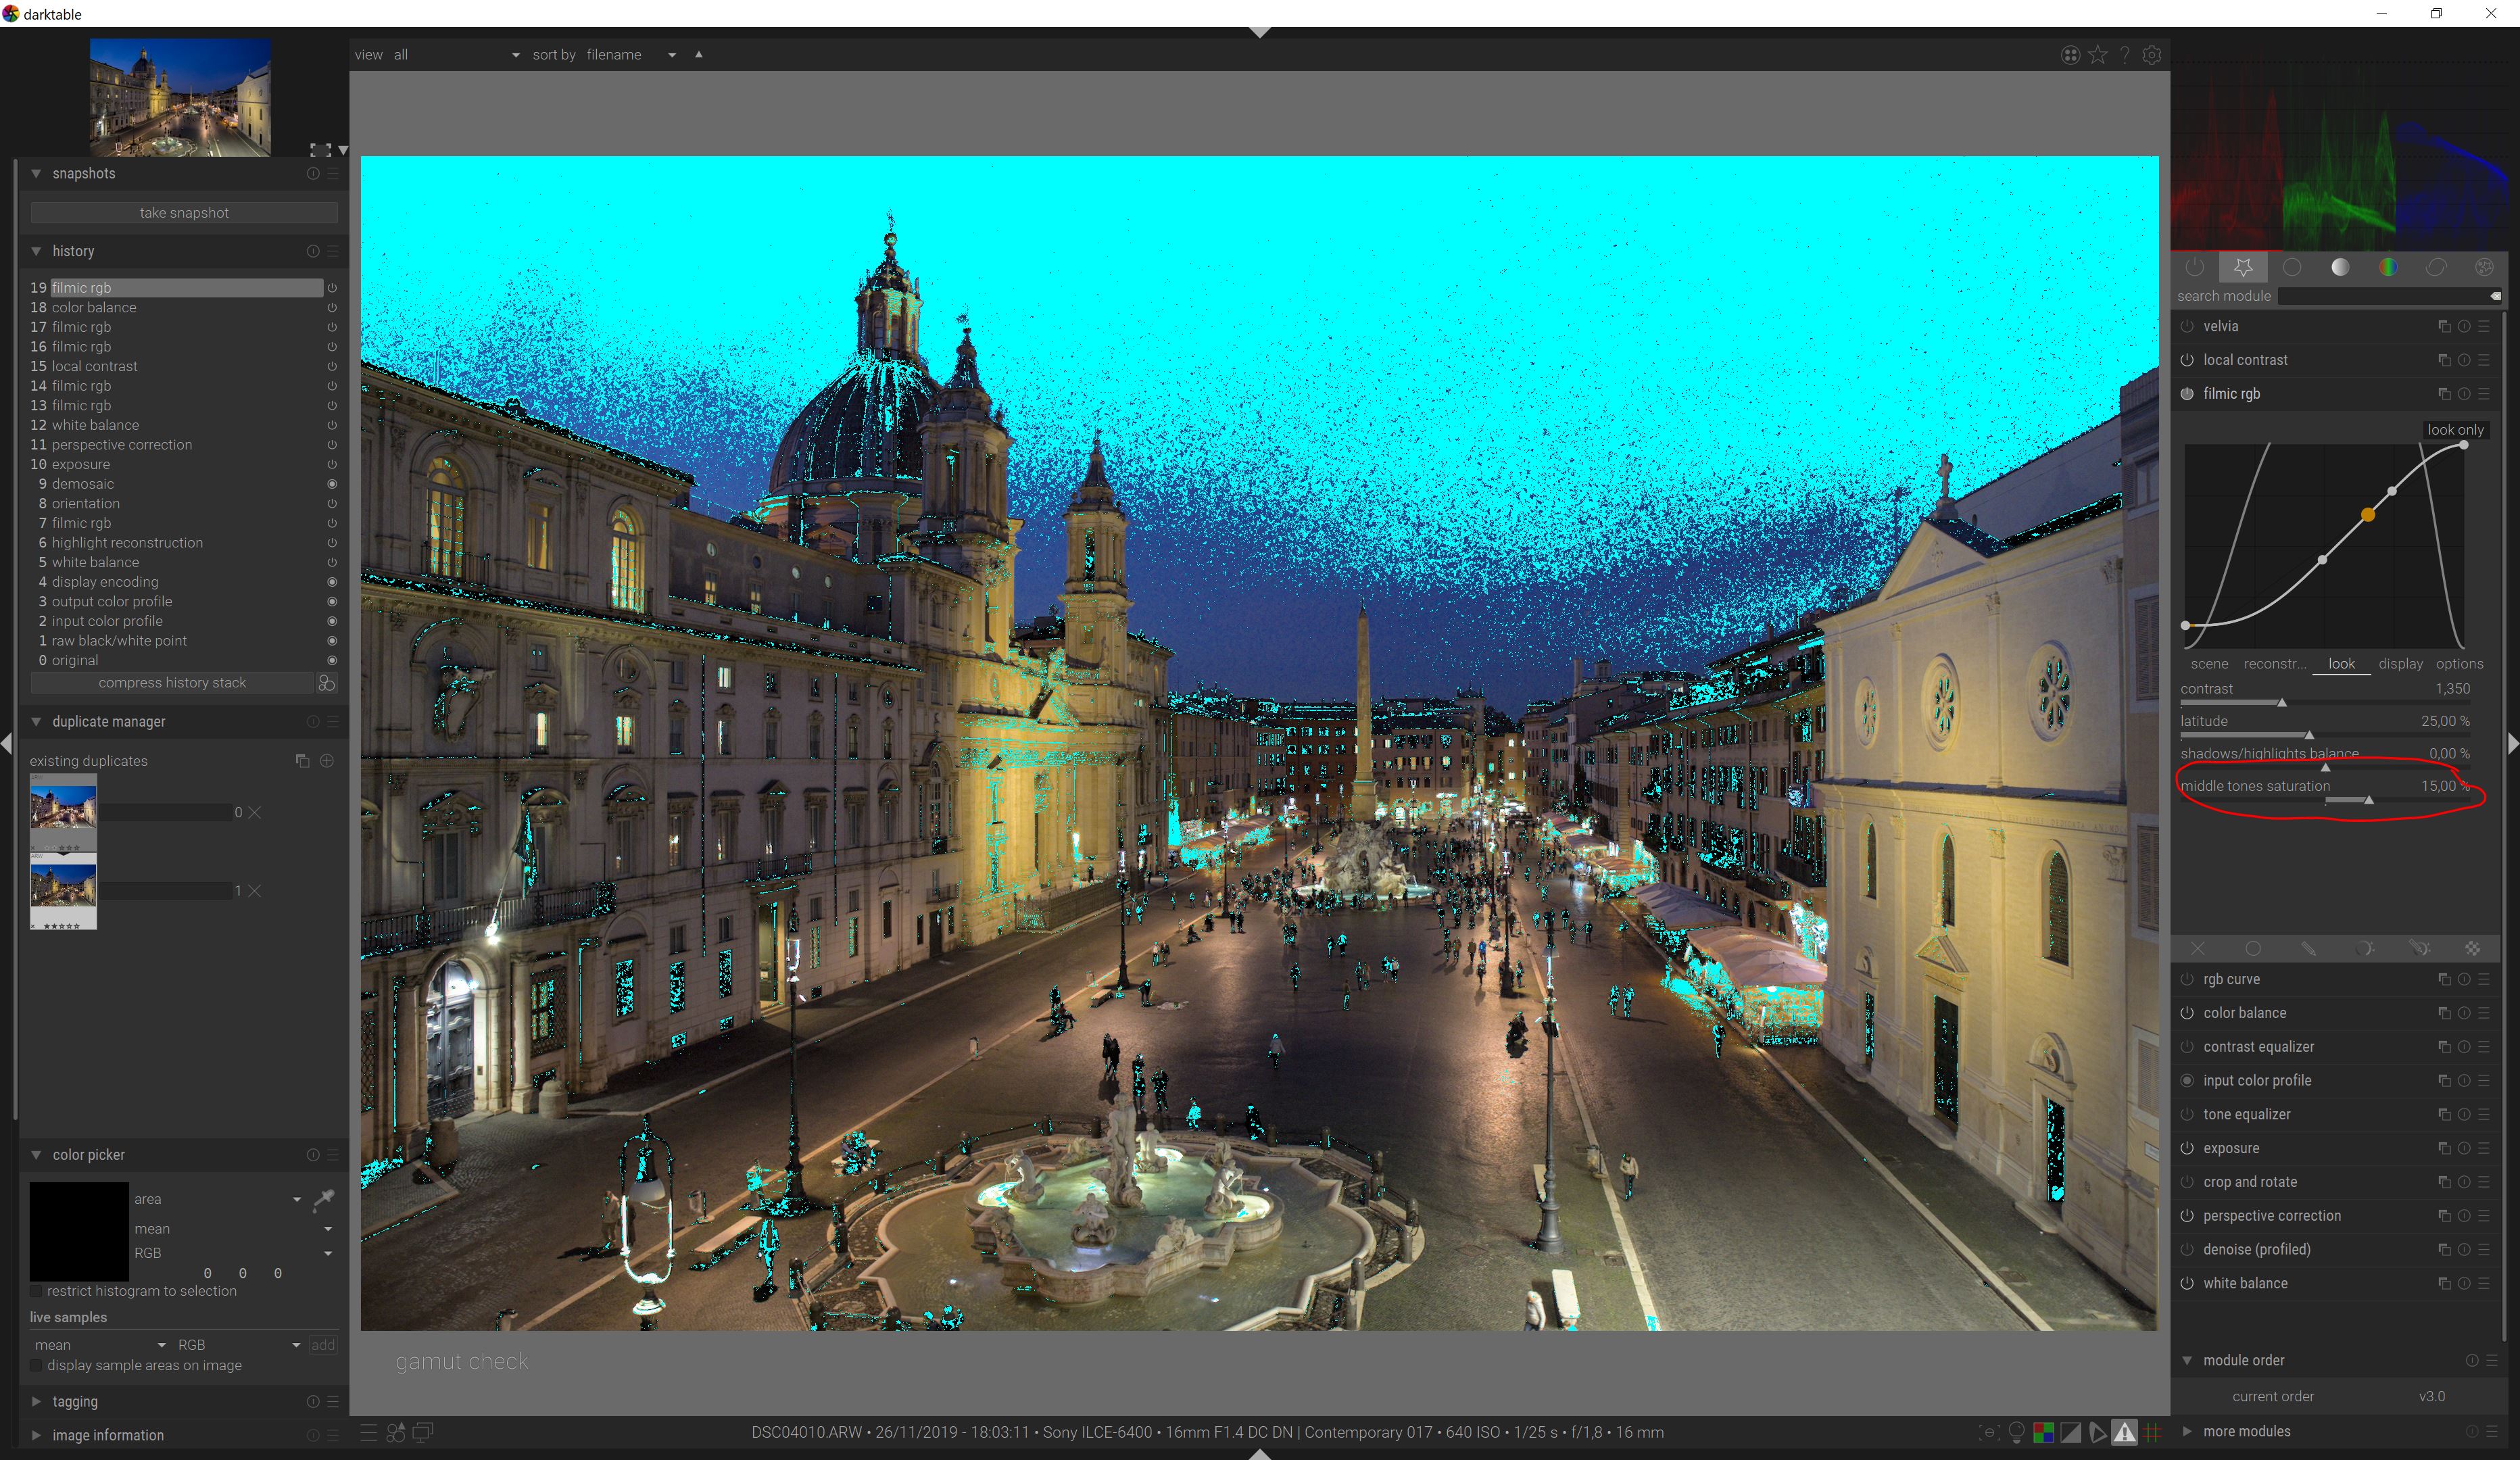Screen dimensions: 2520x1460
Task: Pick color with eyedropper in color picker
Action: click(x=323, y=1198)
